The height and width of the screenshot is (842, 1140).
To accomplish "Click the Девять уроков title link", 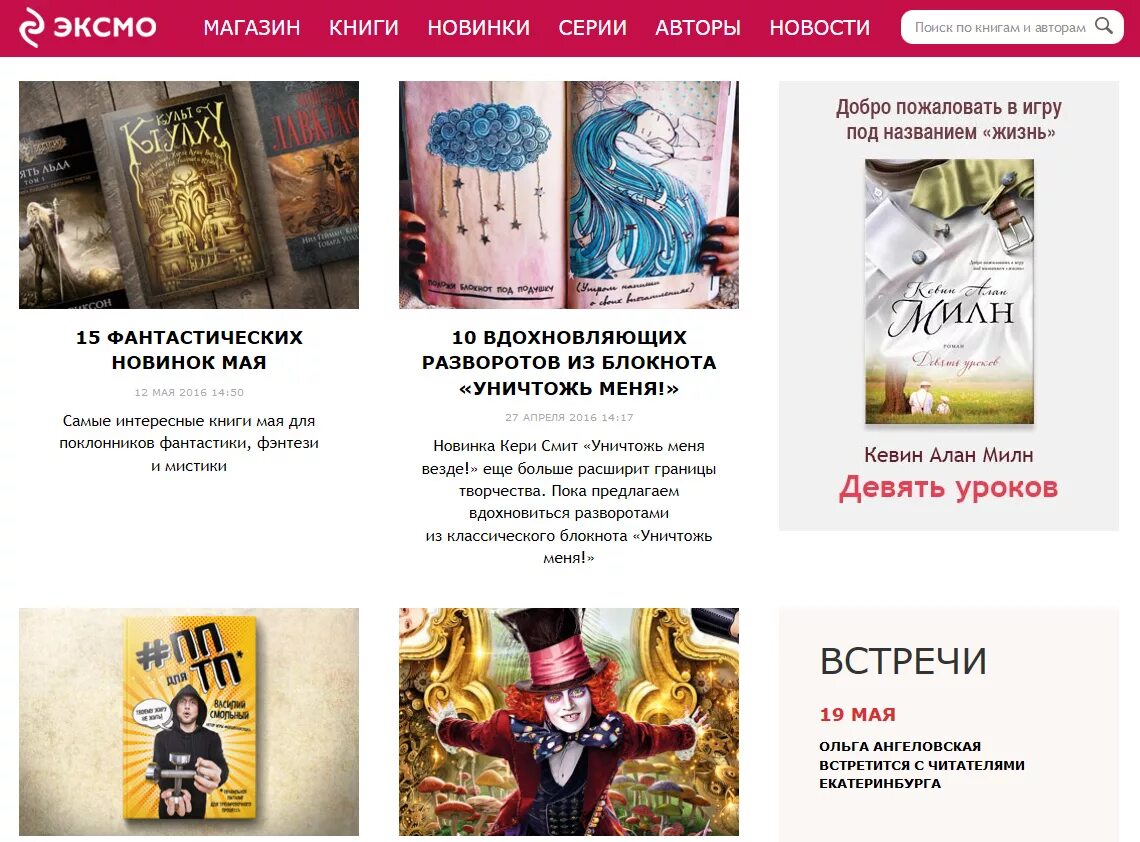I will (948, 487).
